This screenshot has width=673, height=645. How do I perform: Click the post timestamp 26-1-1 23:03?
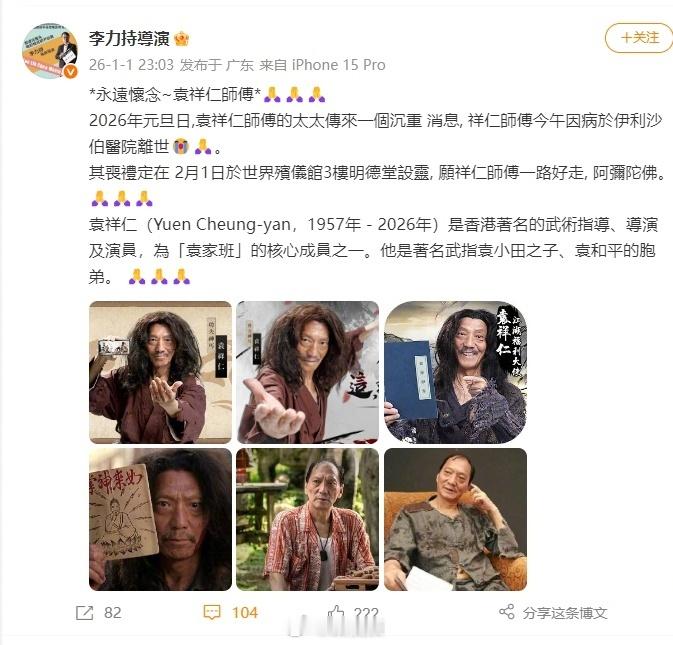(x=131, y=65)
